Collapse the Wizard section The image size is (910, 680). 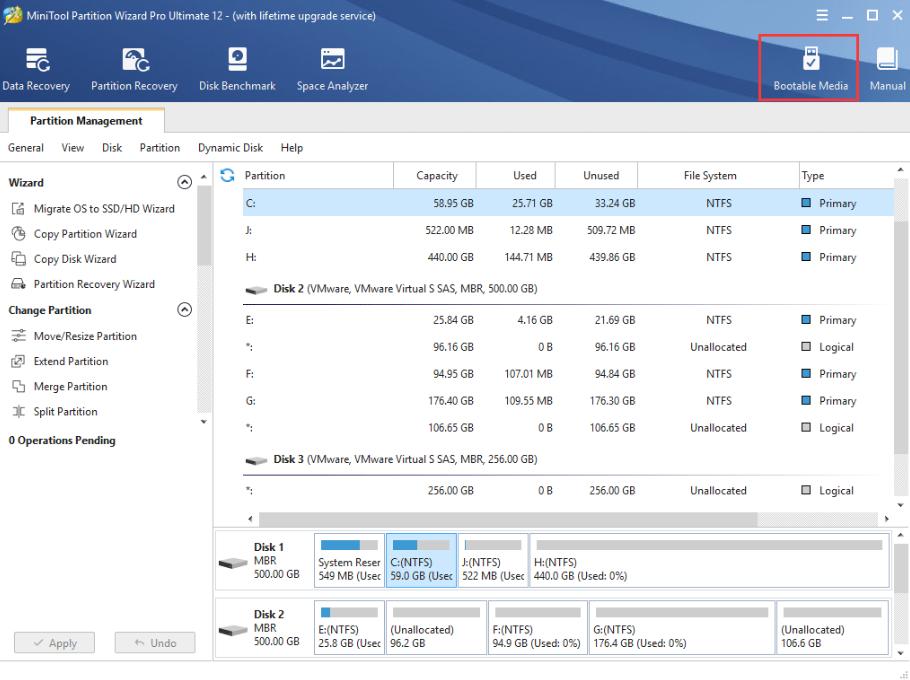[184, 183]
